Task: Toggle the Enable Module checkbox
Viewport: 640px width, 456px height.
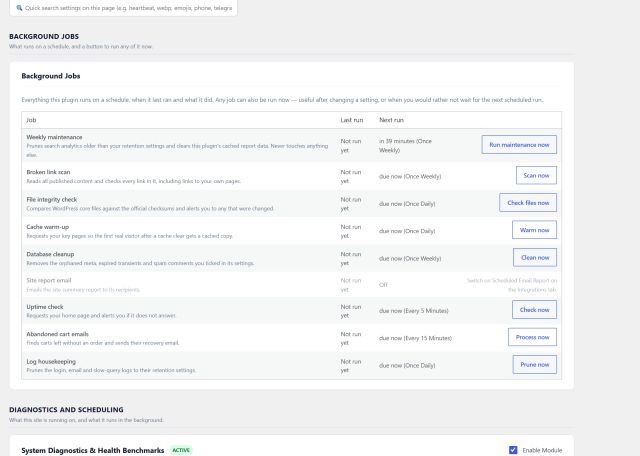Action: (x=513, y=450)
